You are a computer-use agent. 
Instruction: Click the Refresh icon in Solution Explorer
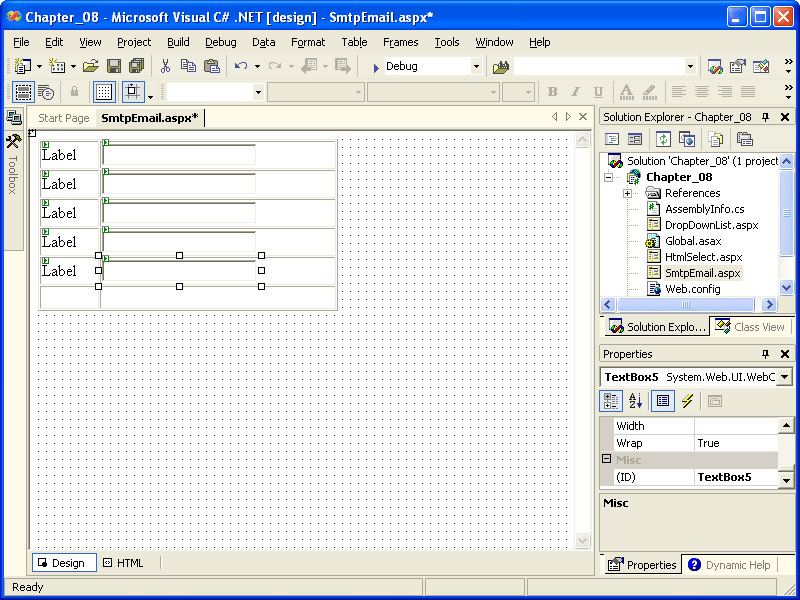(x=663, y=139)
